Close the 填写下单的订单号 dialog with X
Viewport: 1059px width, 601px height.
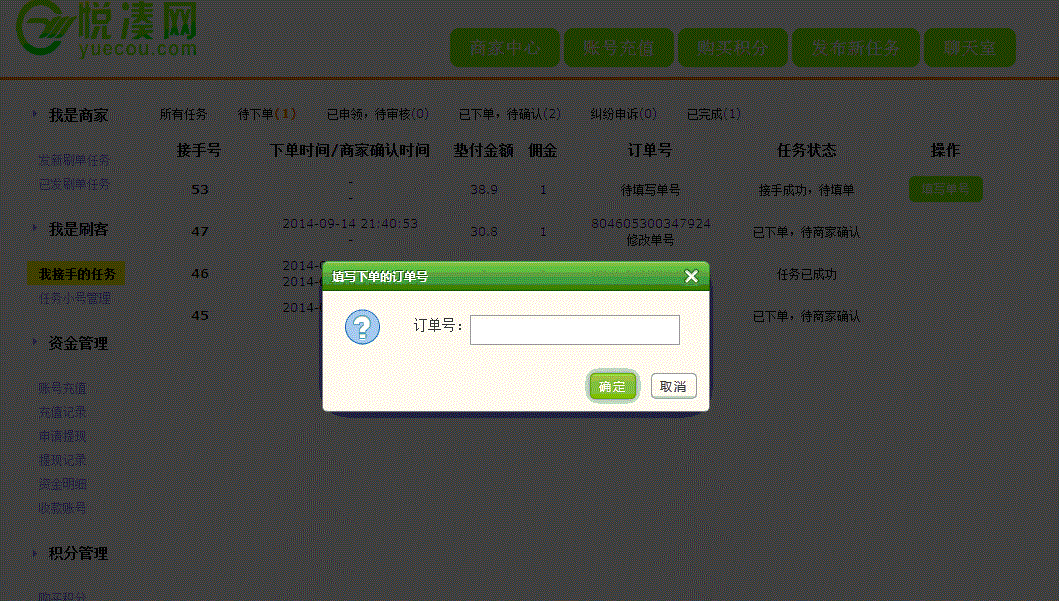pos(691,277)
